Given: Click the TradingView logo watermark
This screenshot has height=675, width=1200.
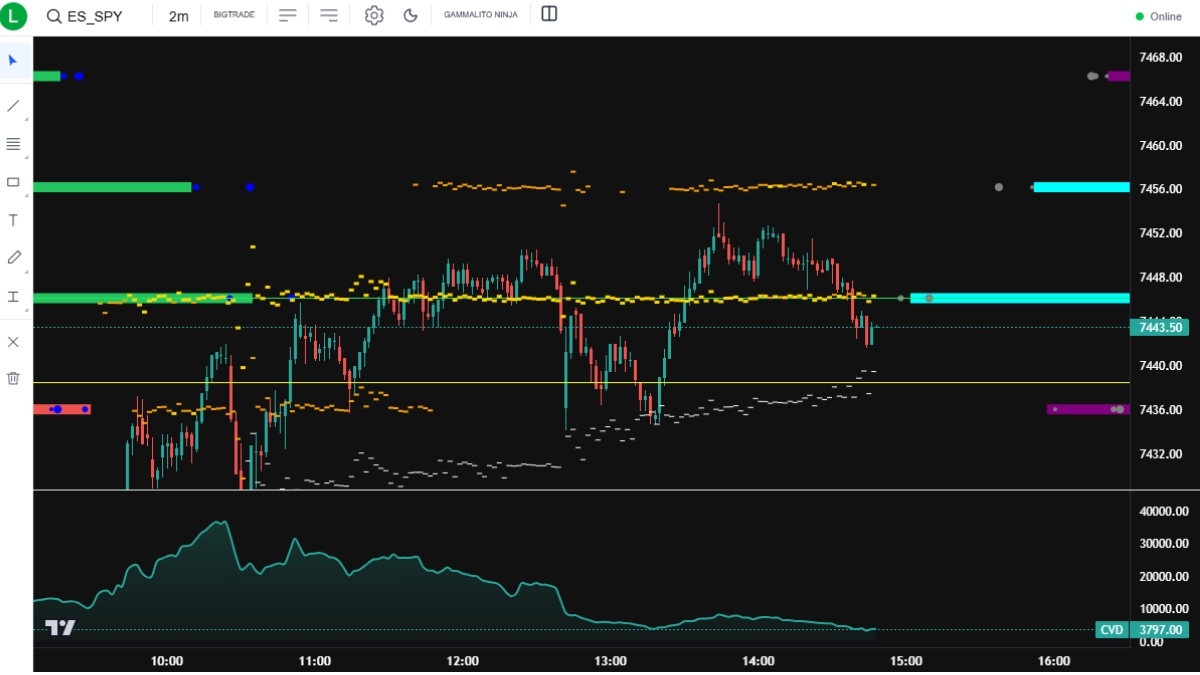Looking at the screenshot, I should coord(60,628).
